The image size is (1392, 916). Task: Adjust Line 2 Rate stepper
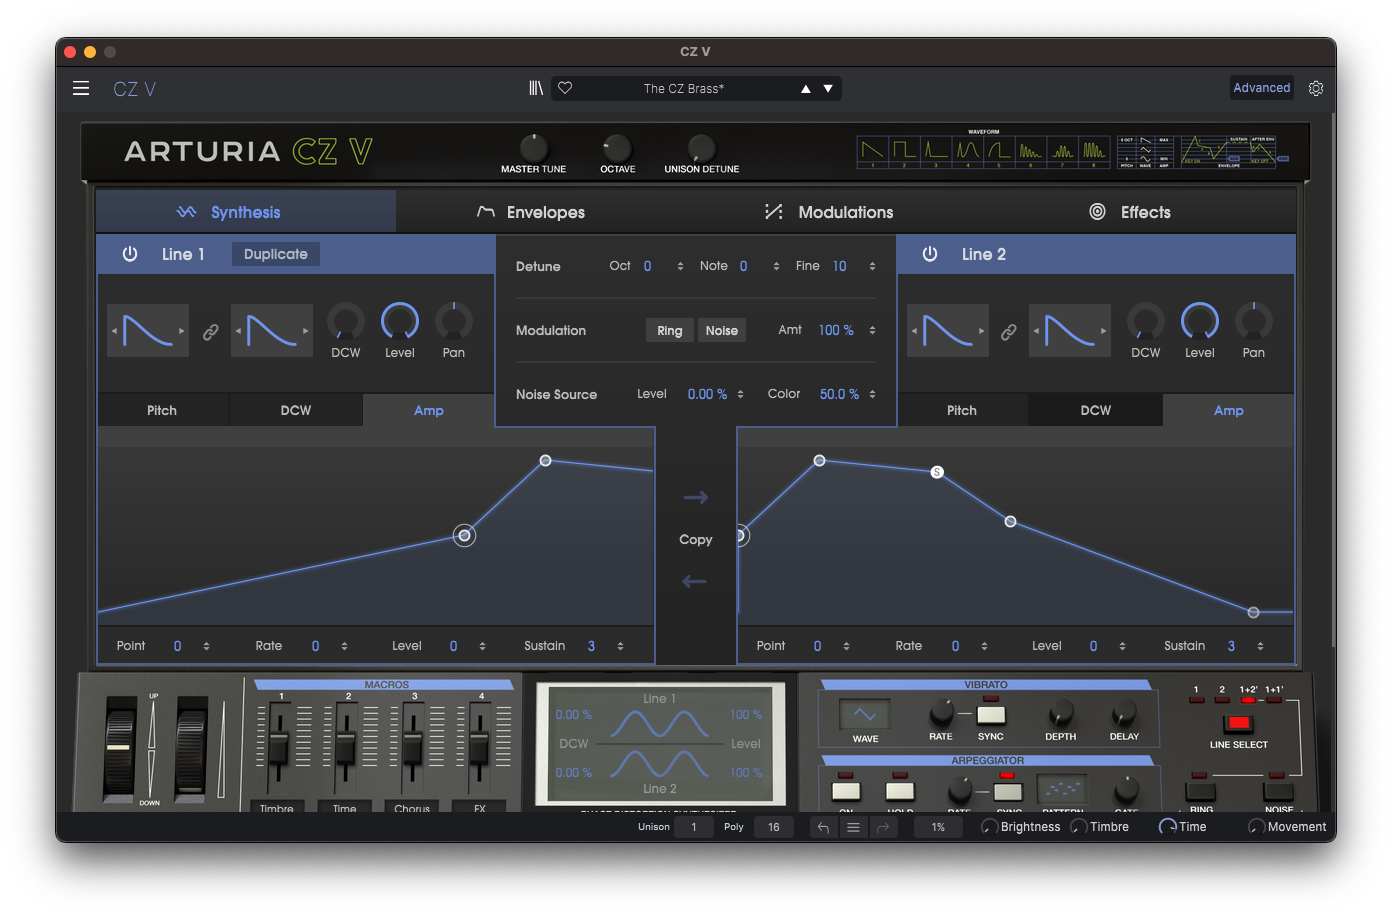[x=984, y=646]
